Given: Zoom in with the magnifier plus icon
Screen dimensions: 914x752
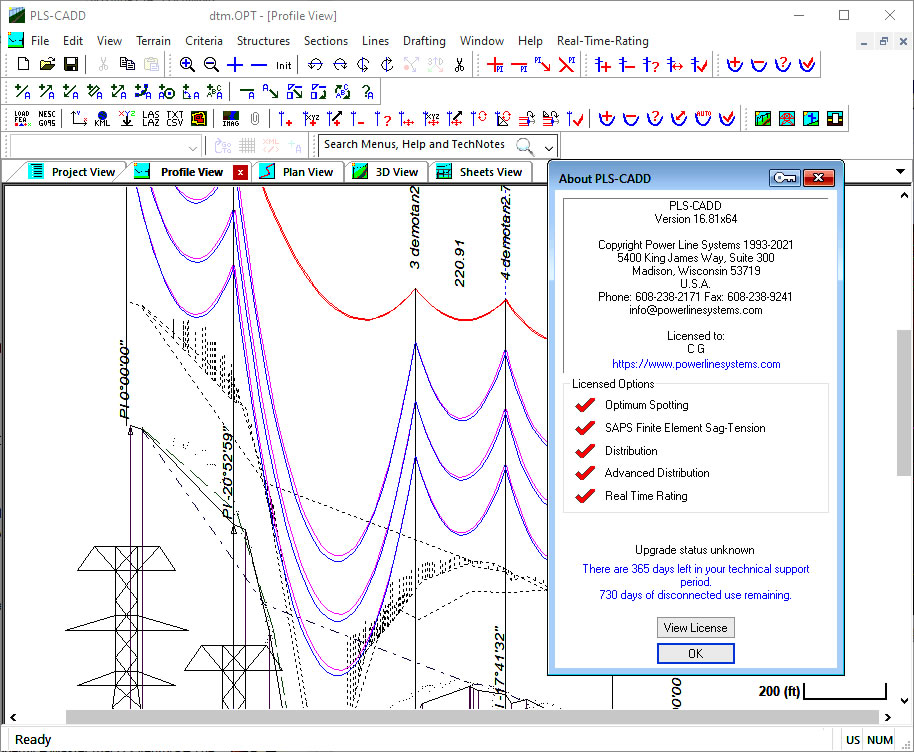Looking at the screenshot, I should pyautogui.click(x=187, y=64).
